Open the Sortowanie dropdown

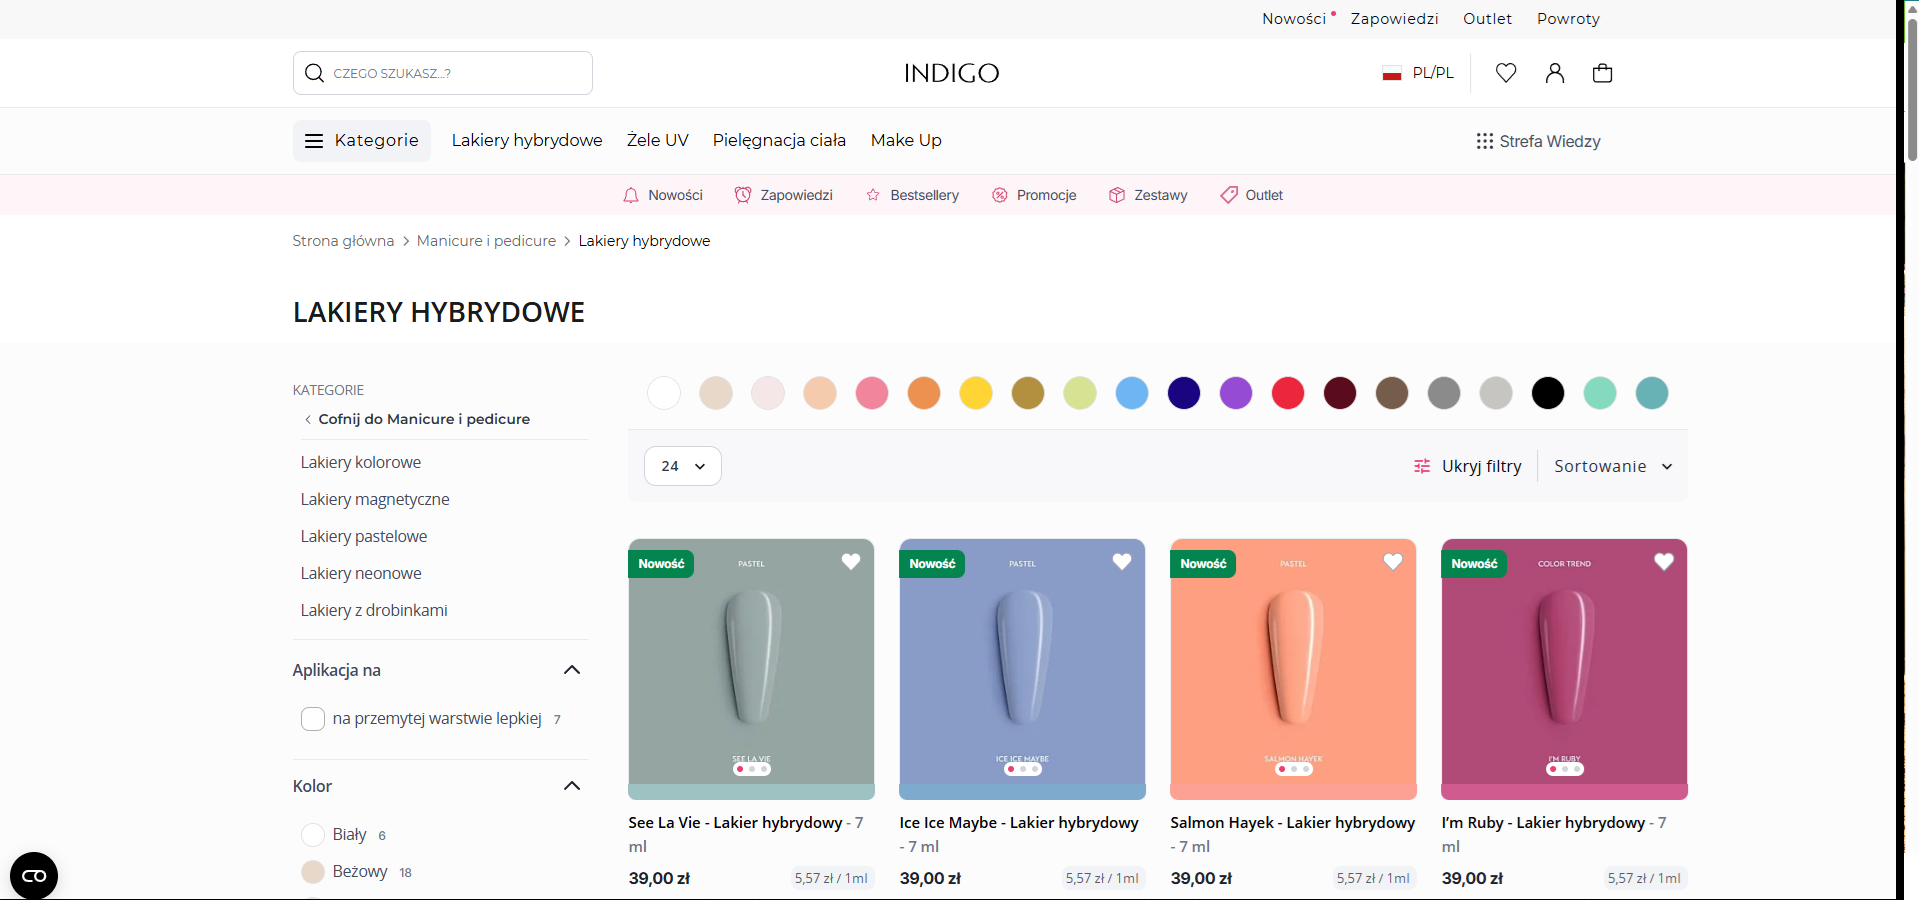click(1613, 466)
